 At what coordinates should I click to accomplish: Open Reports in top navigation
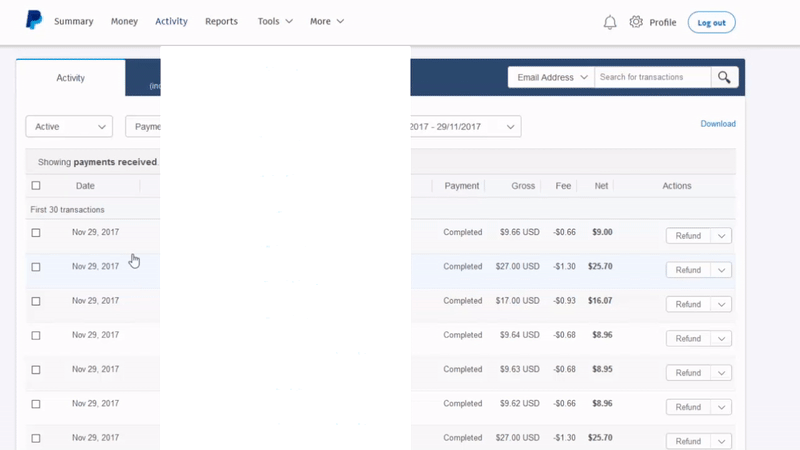coord(221,21)
